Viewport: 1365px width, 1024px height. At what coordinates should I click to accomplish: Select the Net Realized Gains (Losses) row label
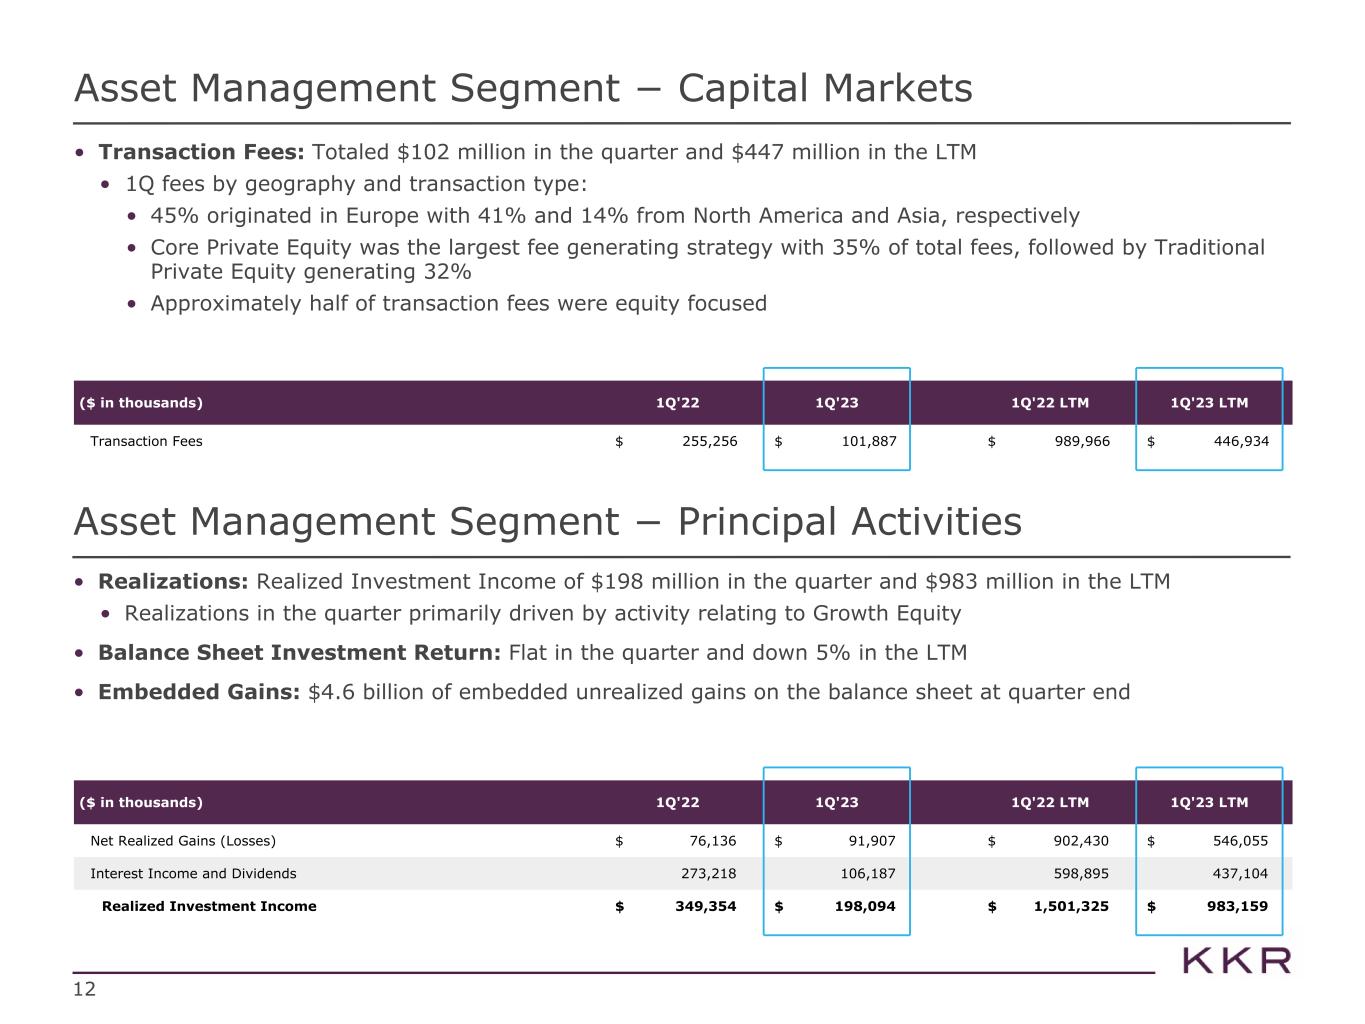point(183,841)
